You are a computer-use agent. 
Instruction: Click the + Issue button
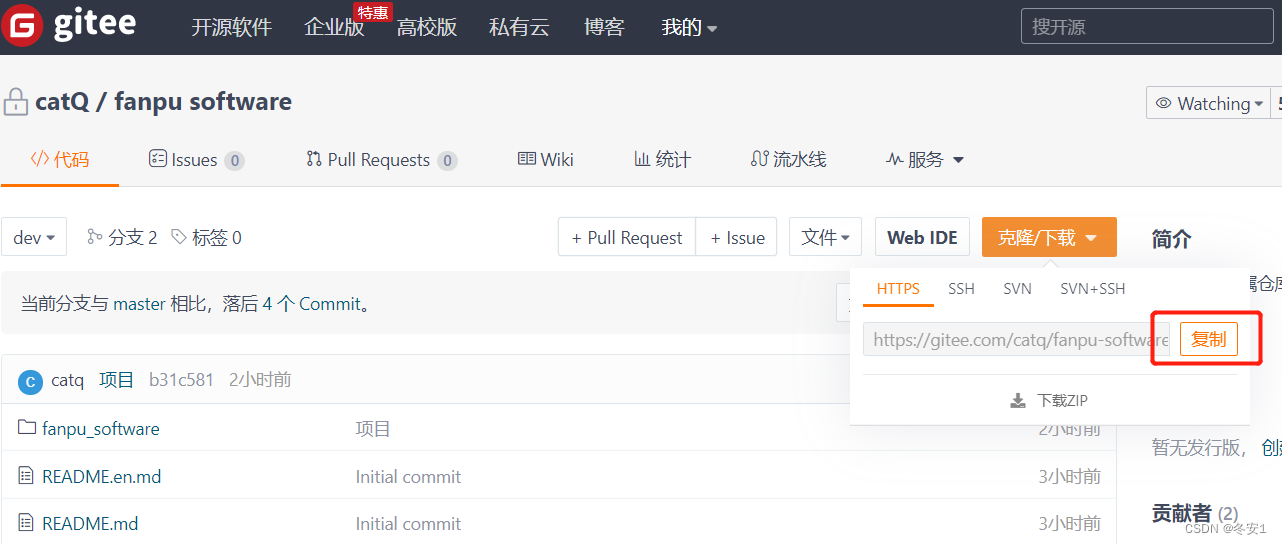point(737,237)
